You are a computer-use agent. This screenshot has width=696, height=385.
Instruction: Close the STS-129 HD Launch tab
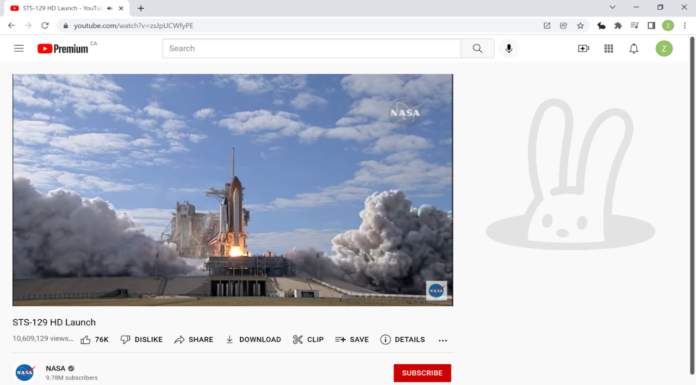(x=121, y=8)
